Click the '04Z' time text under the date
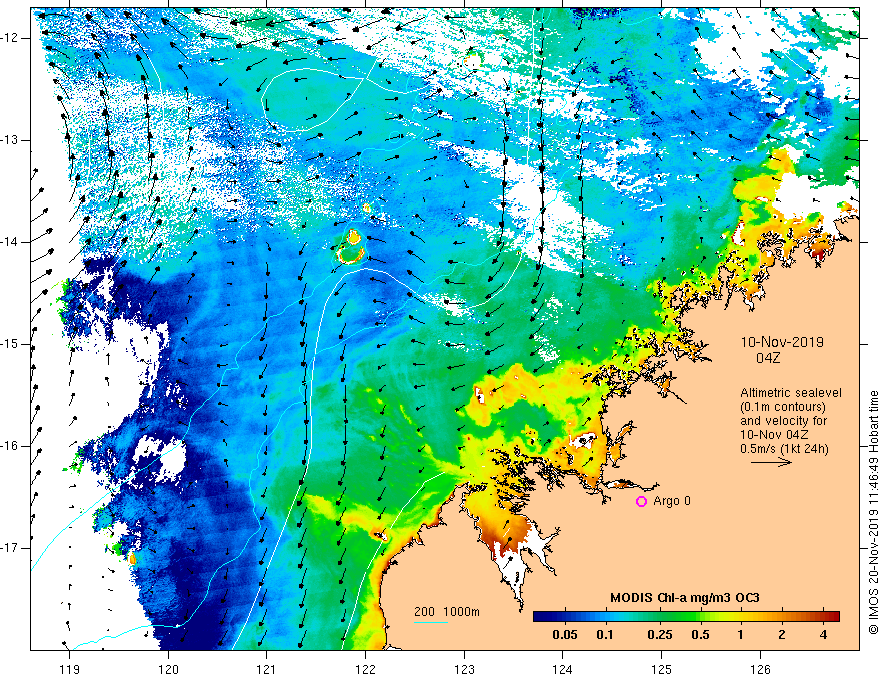Image resolution: width=880 pixels, height=680 pixels. pos(768,358)
